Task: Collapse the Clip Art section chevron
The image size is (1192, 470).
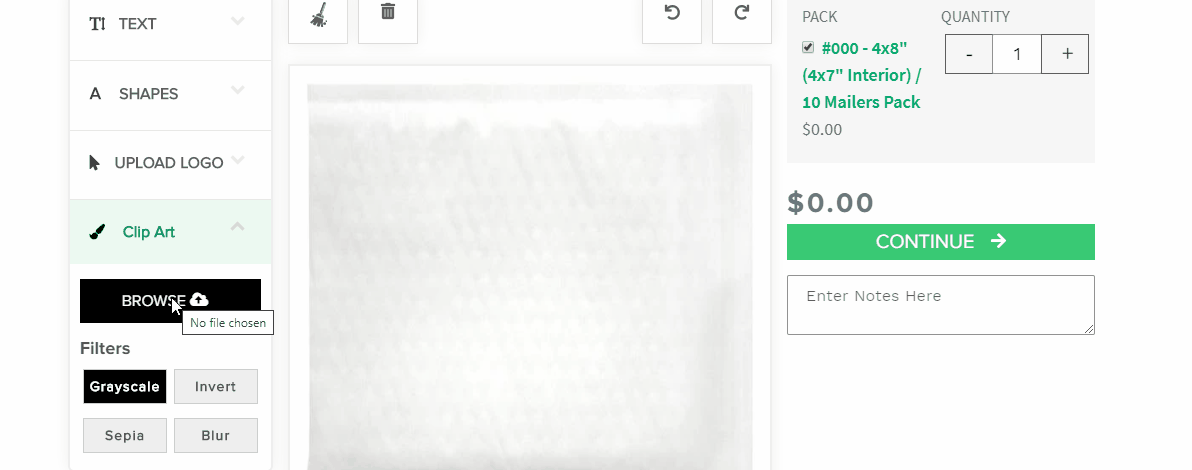Action: tap(238, 226)
